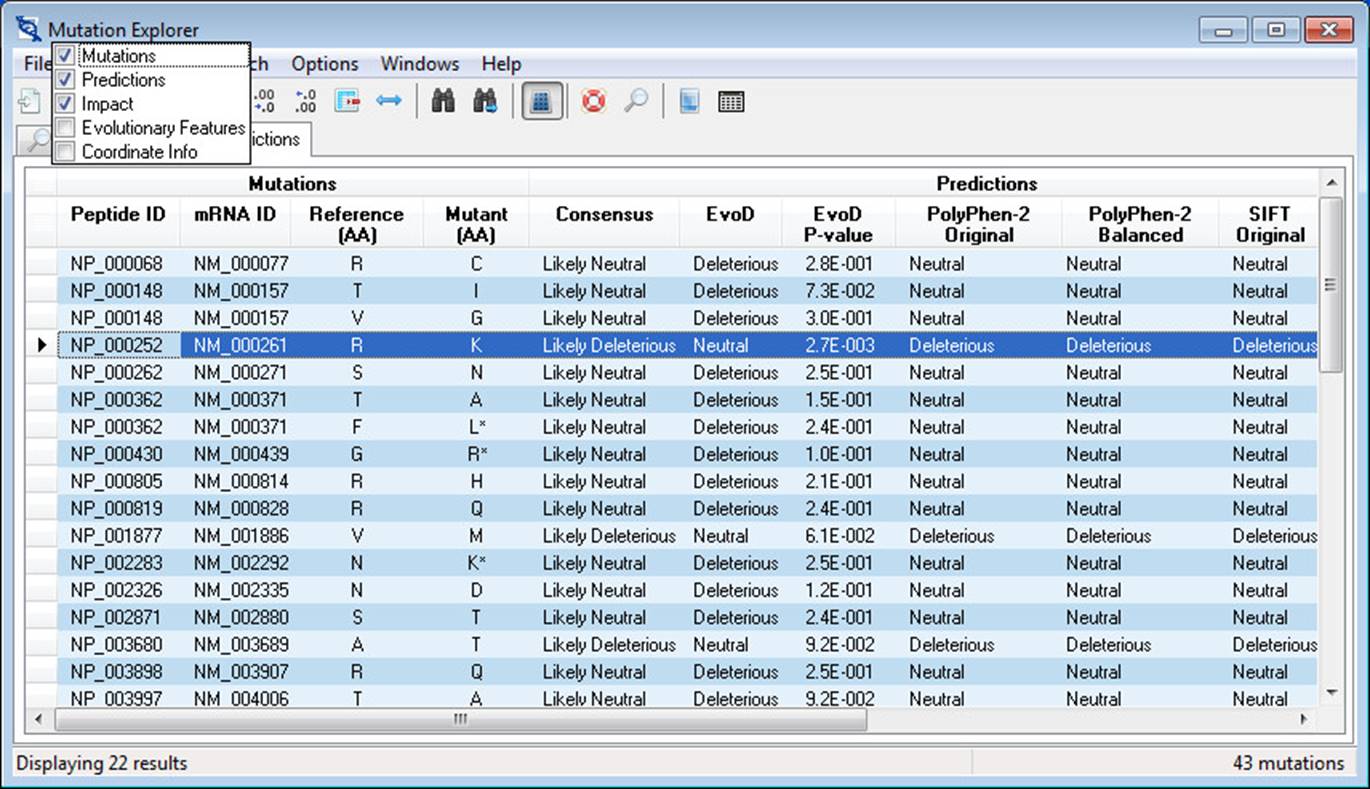Open the Options menu
This screenshot has width=1370, height=789.
coord(324,64)
